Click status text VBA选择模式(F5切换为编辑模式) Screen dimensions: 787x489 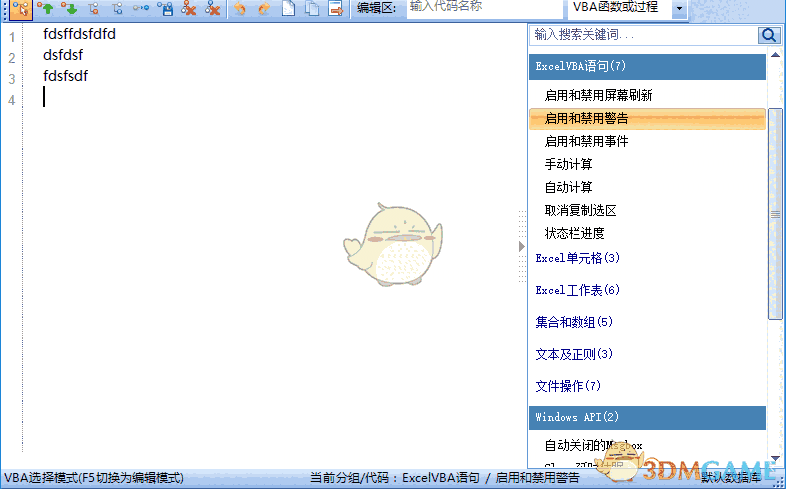coord(94,477)
